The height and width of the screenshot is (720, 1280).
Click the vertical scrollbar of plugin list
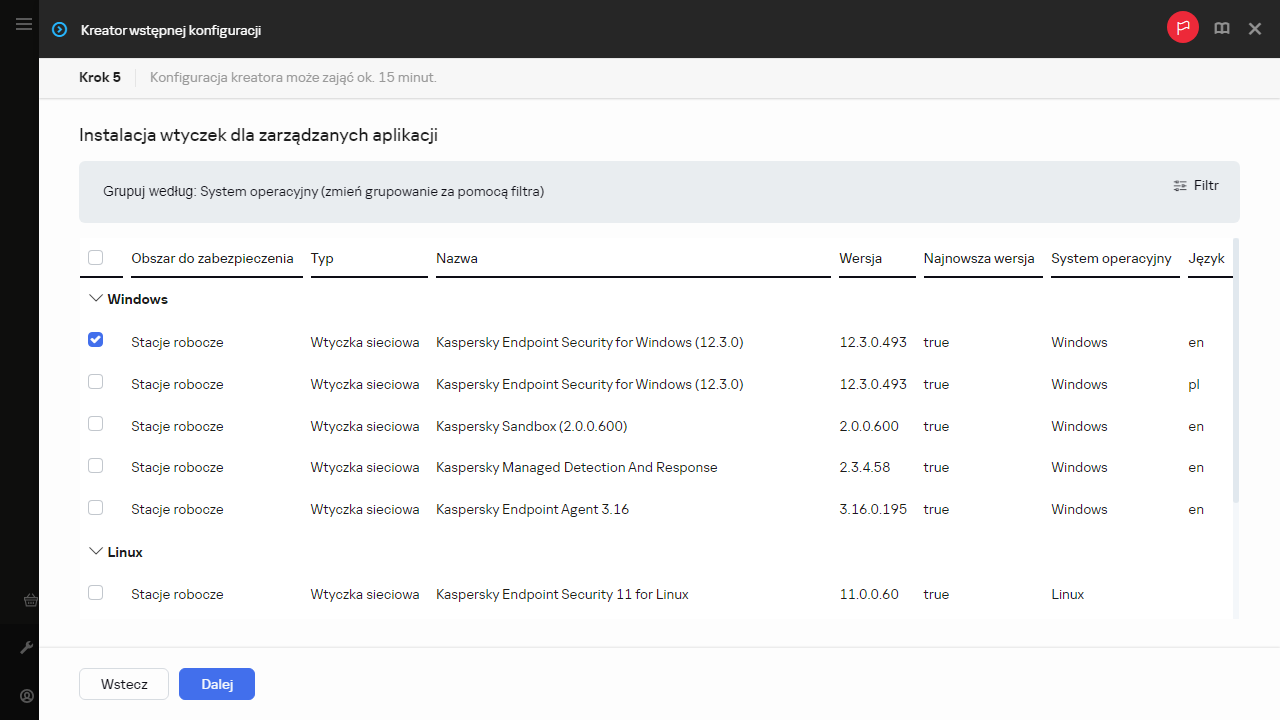(1236, 370)
